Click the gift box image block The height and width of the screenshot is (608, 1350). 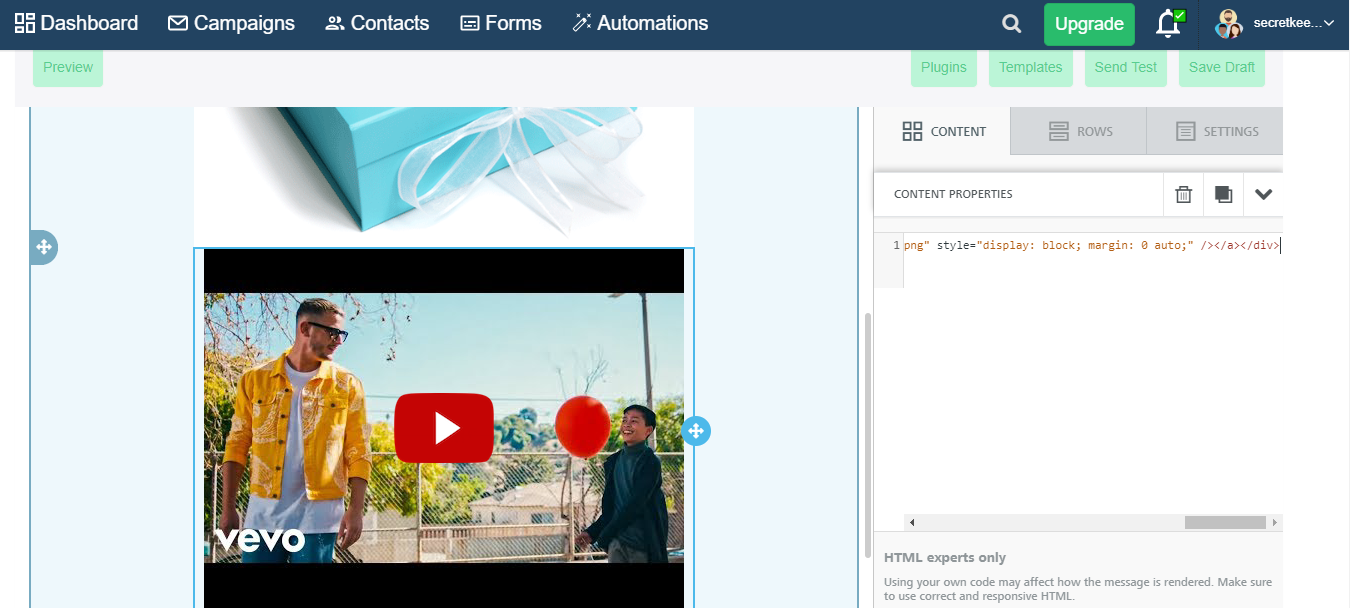coord(444,176)
